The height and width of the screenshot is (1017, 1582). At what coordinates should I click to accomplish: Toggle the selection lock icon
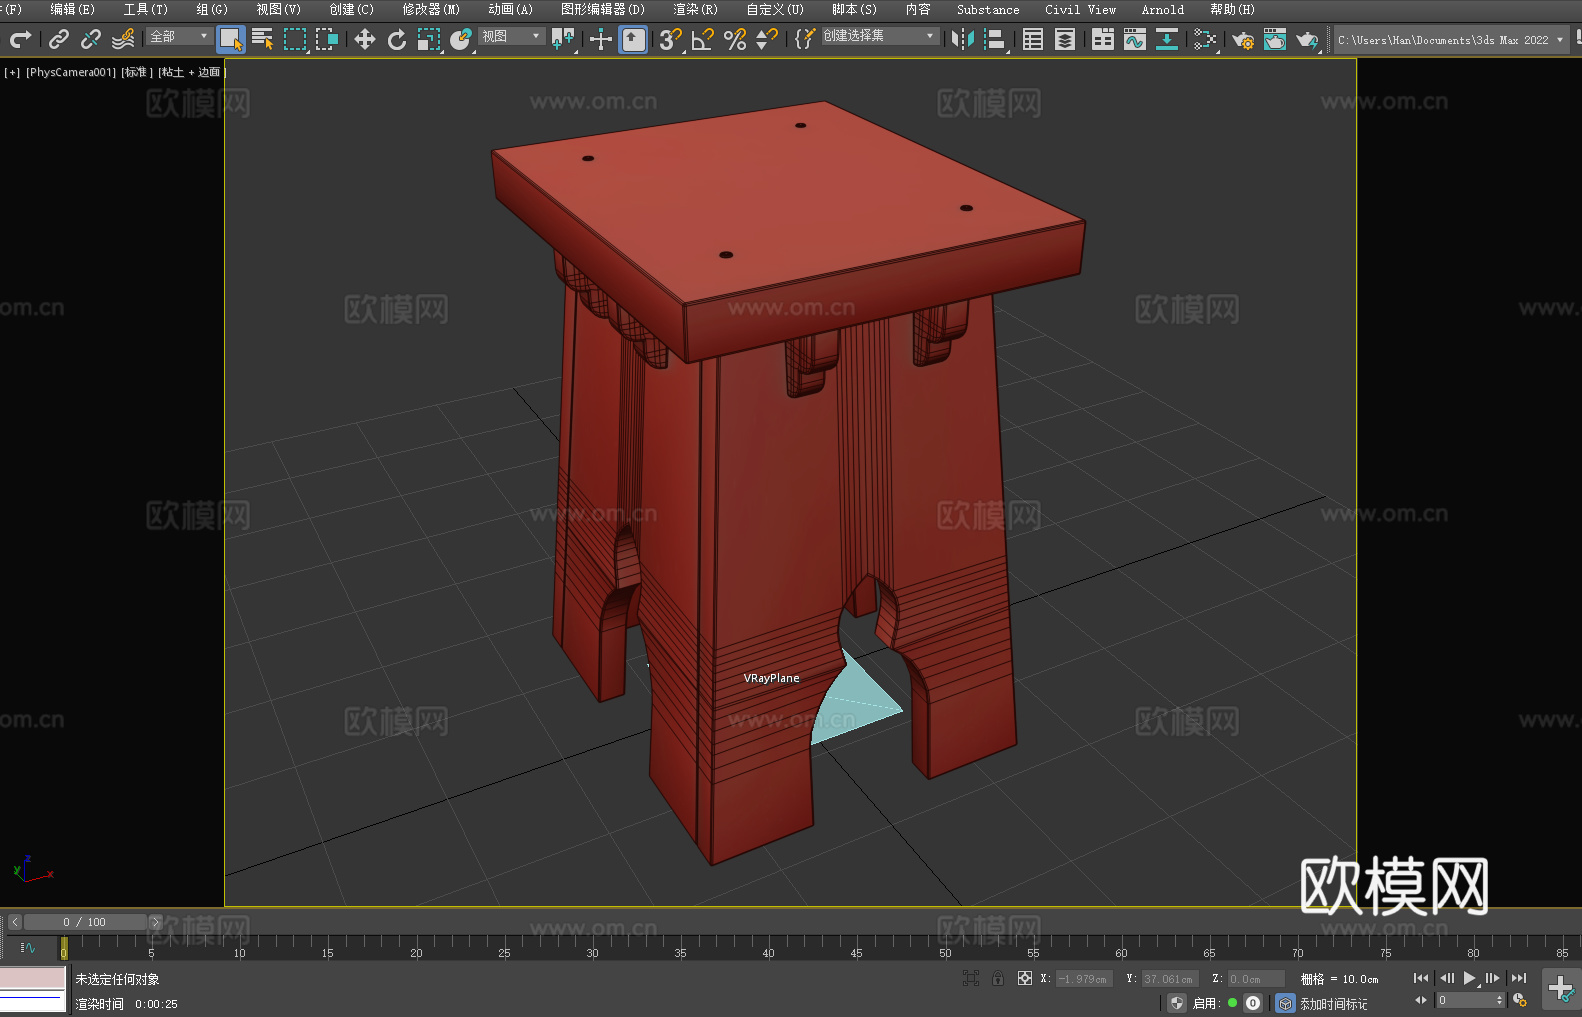(998, 978)
